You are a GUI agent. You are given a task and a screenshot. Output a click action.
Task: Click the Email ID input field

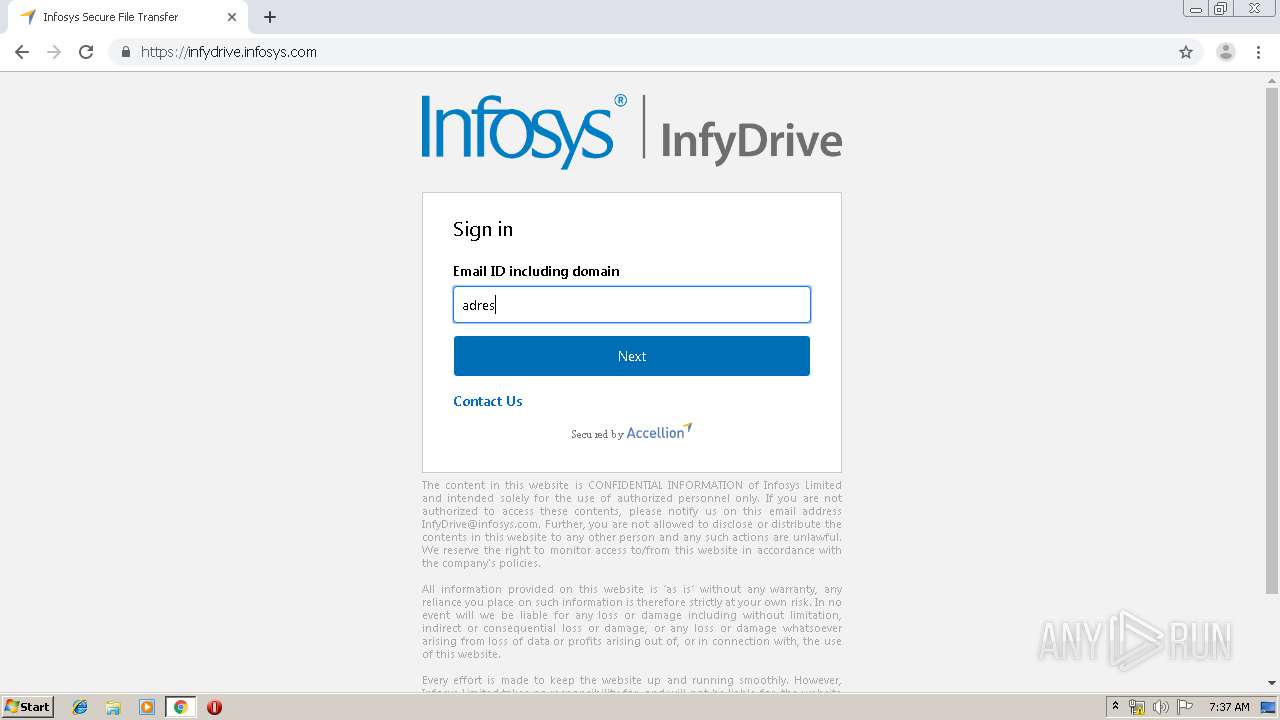point(632,305)
